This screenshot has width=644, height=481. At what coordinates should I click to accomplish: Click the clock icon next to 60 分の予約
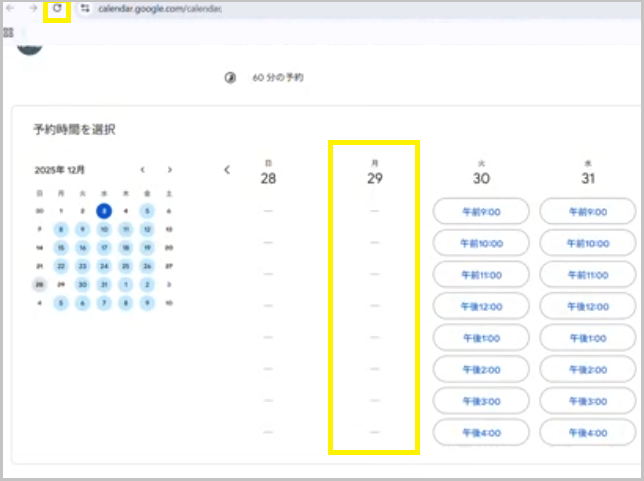pyautogui.click(x=230, y=78)
